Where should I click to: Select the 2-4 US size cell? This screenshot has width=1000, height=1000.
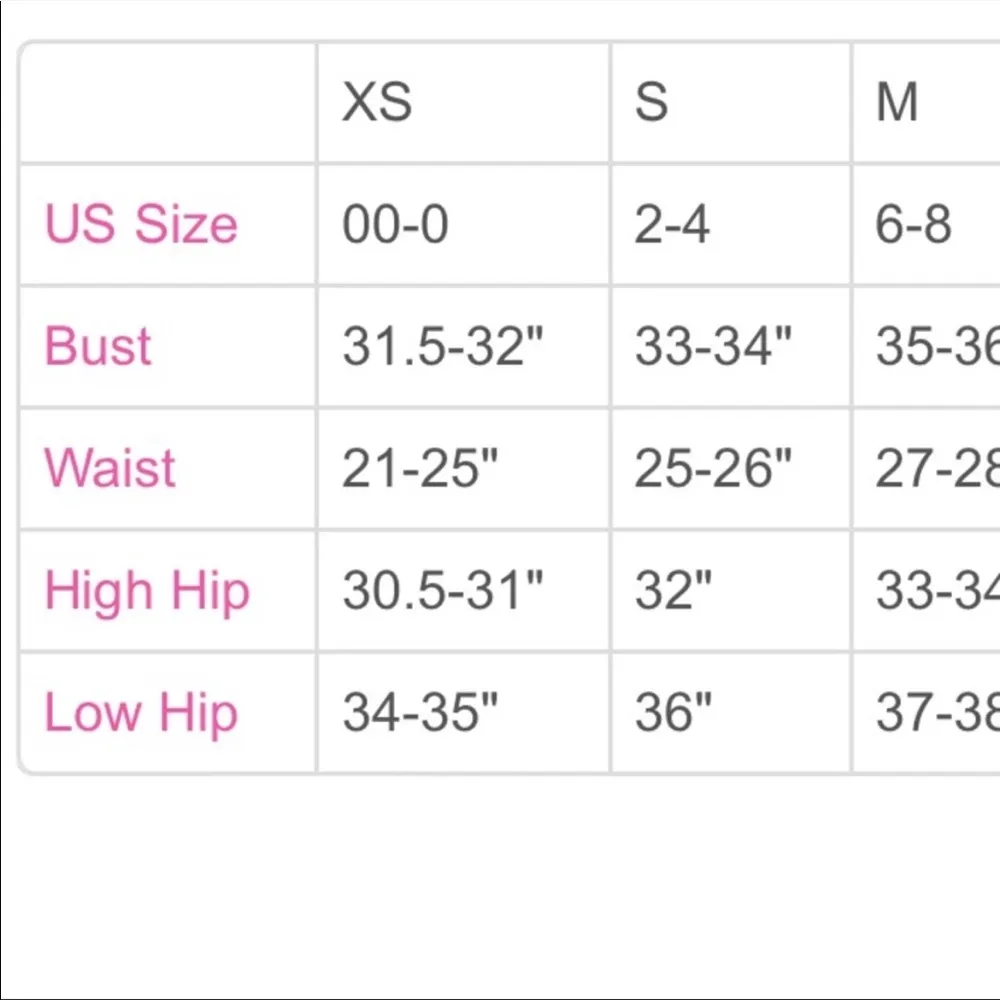point(672,224)
